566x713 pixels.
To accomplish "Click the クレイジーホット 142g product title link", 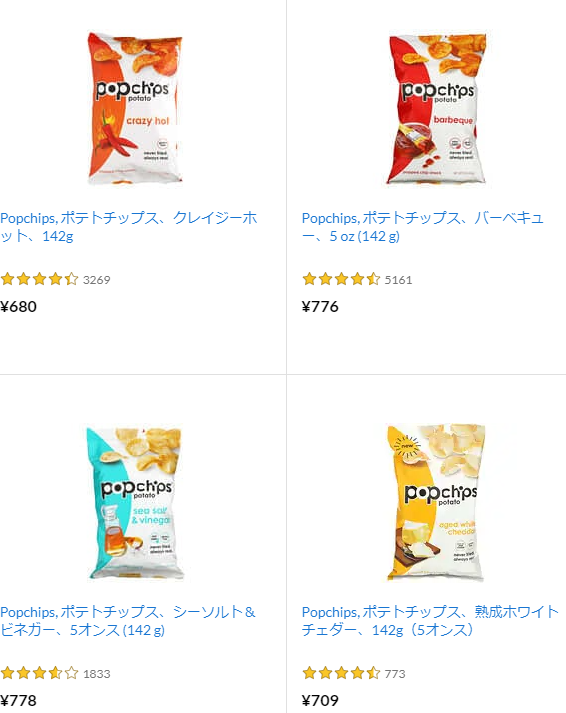I will pyautogui.click(x=129, y=227).
